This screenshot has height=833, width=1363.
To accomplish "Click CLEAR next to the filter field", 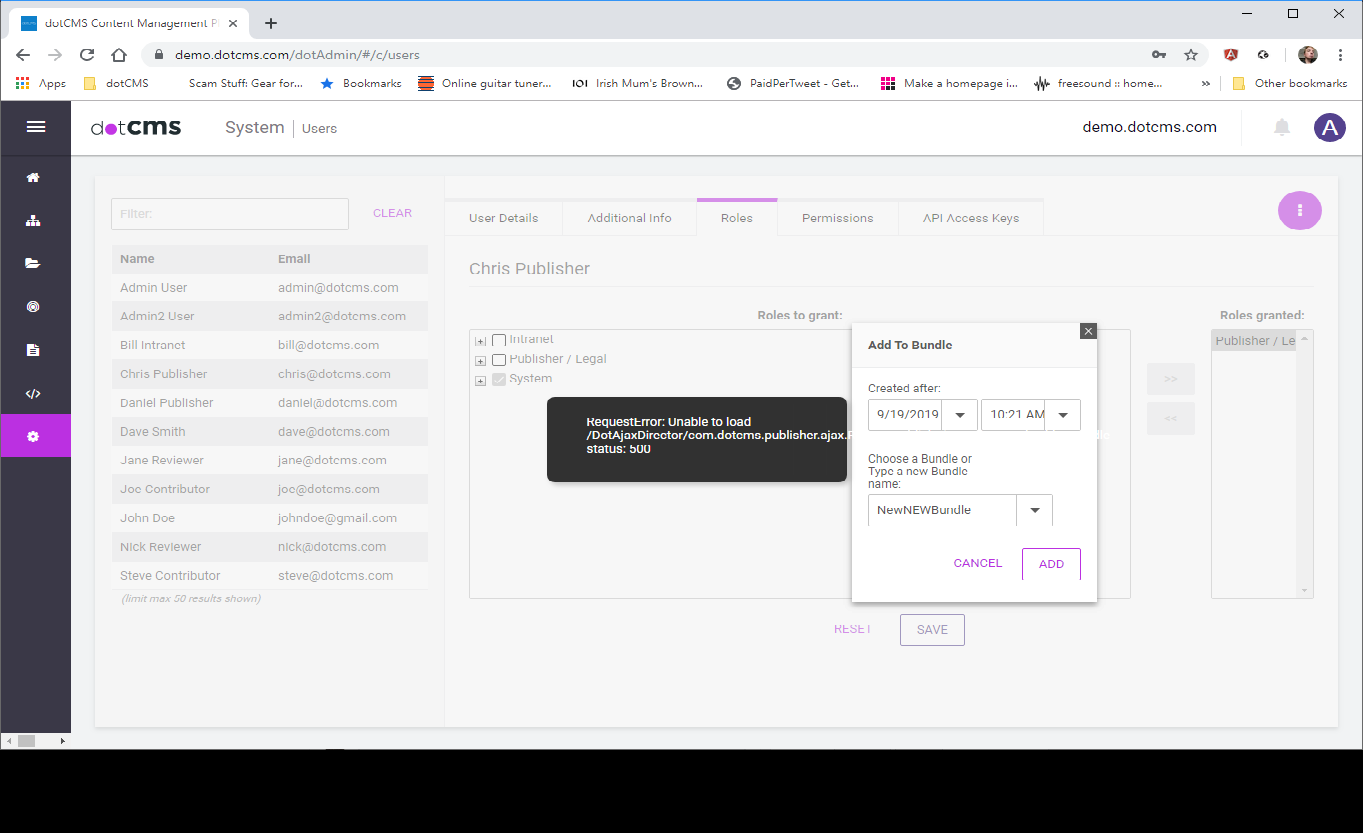I will click(392, 212).
